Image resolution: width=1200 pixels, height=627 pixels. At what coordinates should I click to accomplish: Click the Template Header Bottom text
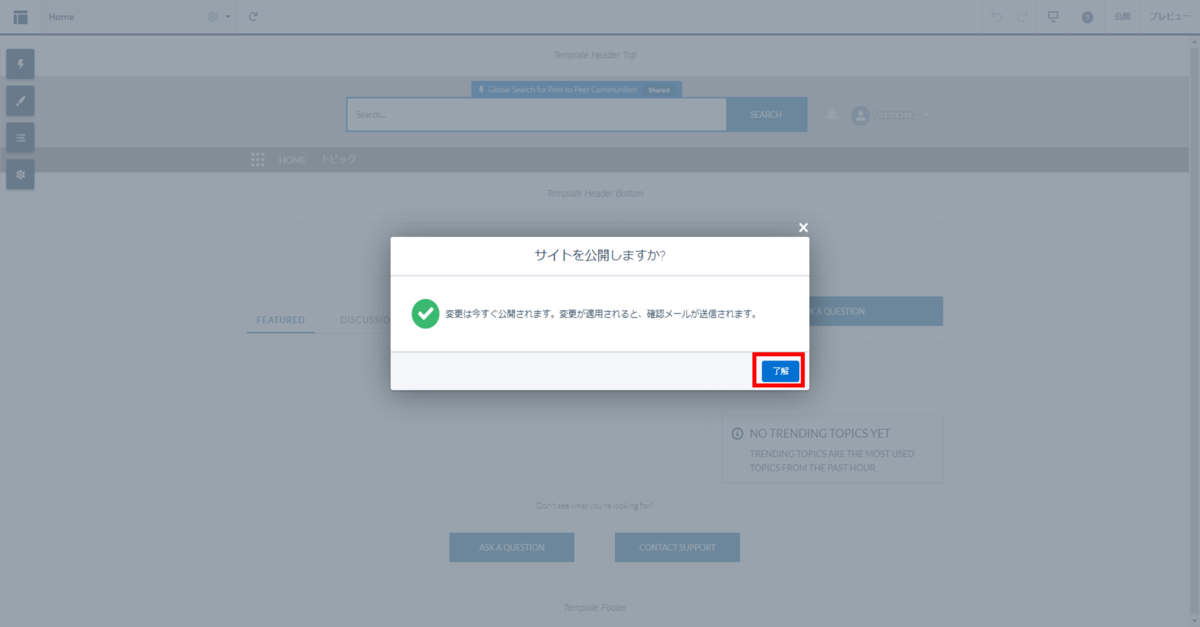[595, 193]
